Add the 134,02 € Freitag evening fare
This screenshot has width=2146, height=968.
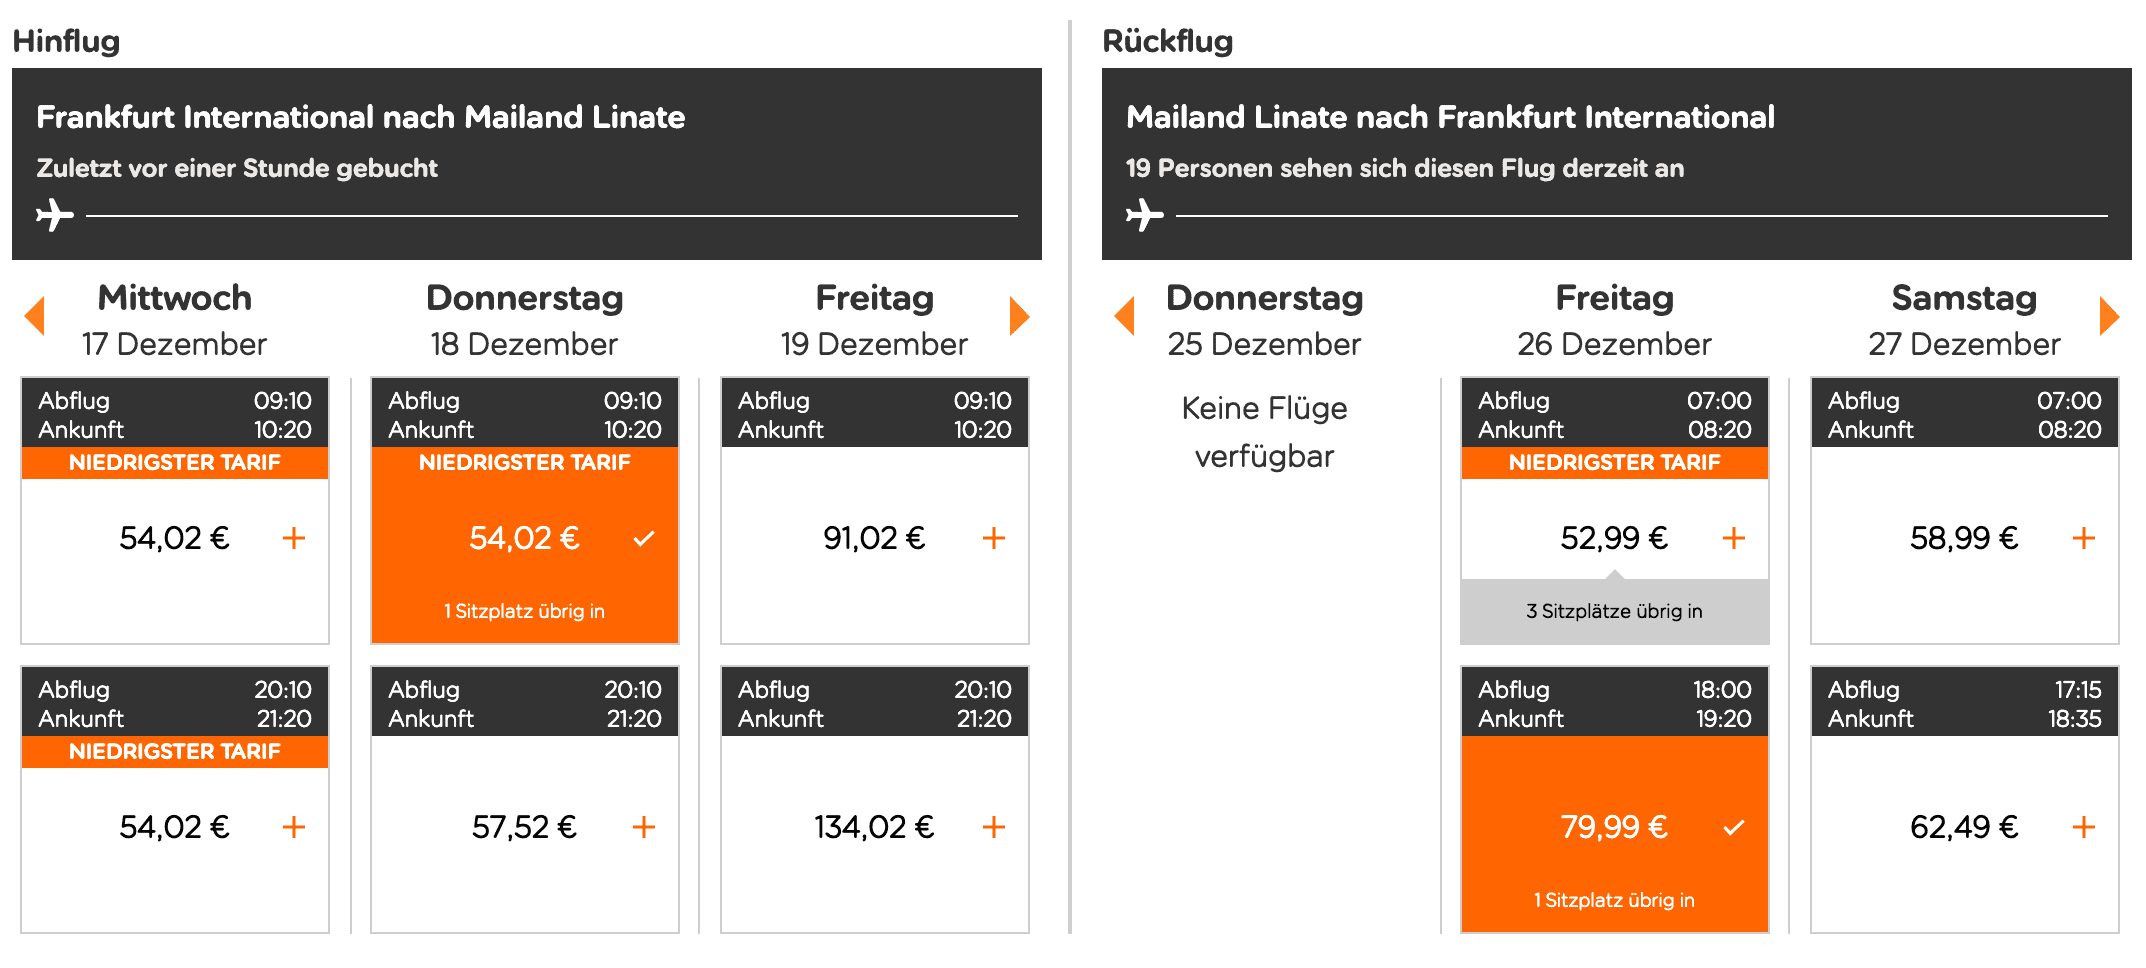994,827
